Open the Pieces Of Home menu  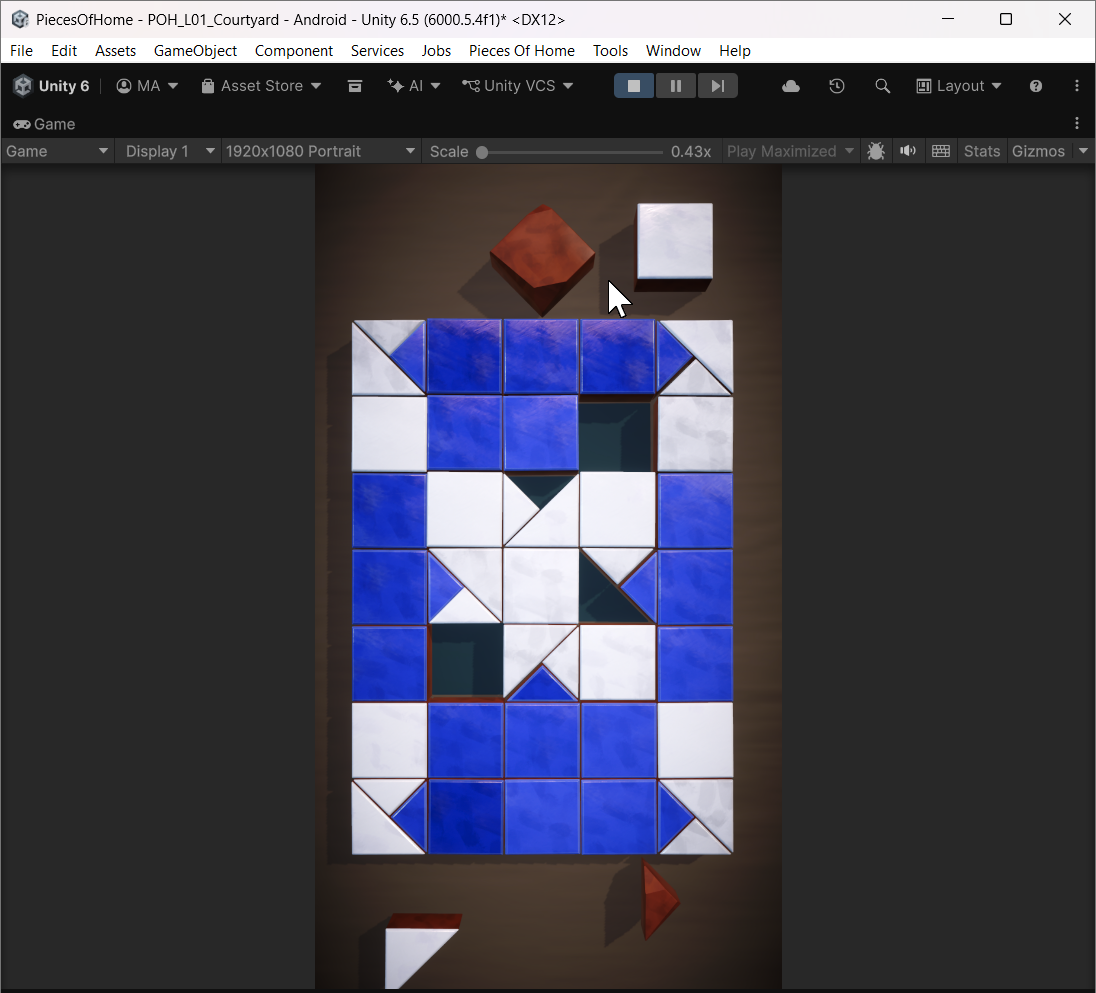pyautogui.click(x=521, y=51)
